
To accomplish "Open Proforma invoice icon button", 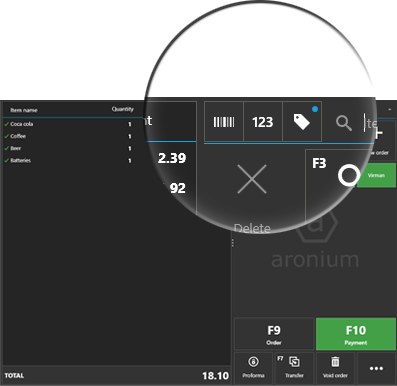I will pyautogui.click(x=253, y=362).
